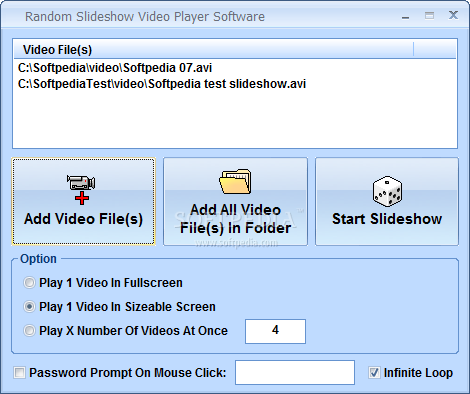Click the password text input field

(x=295, y=372)
